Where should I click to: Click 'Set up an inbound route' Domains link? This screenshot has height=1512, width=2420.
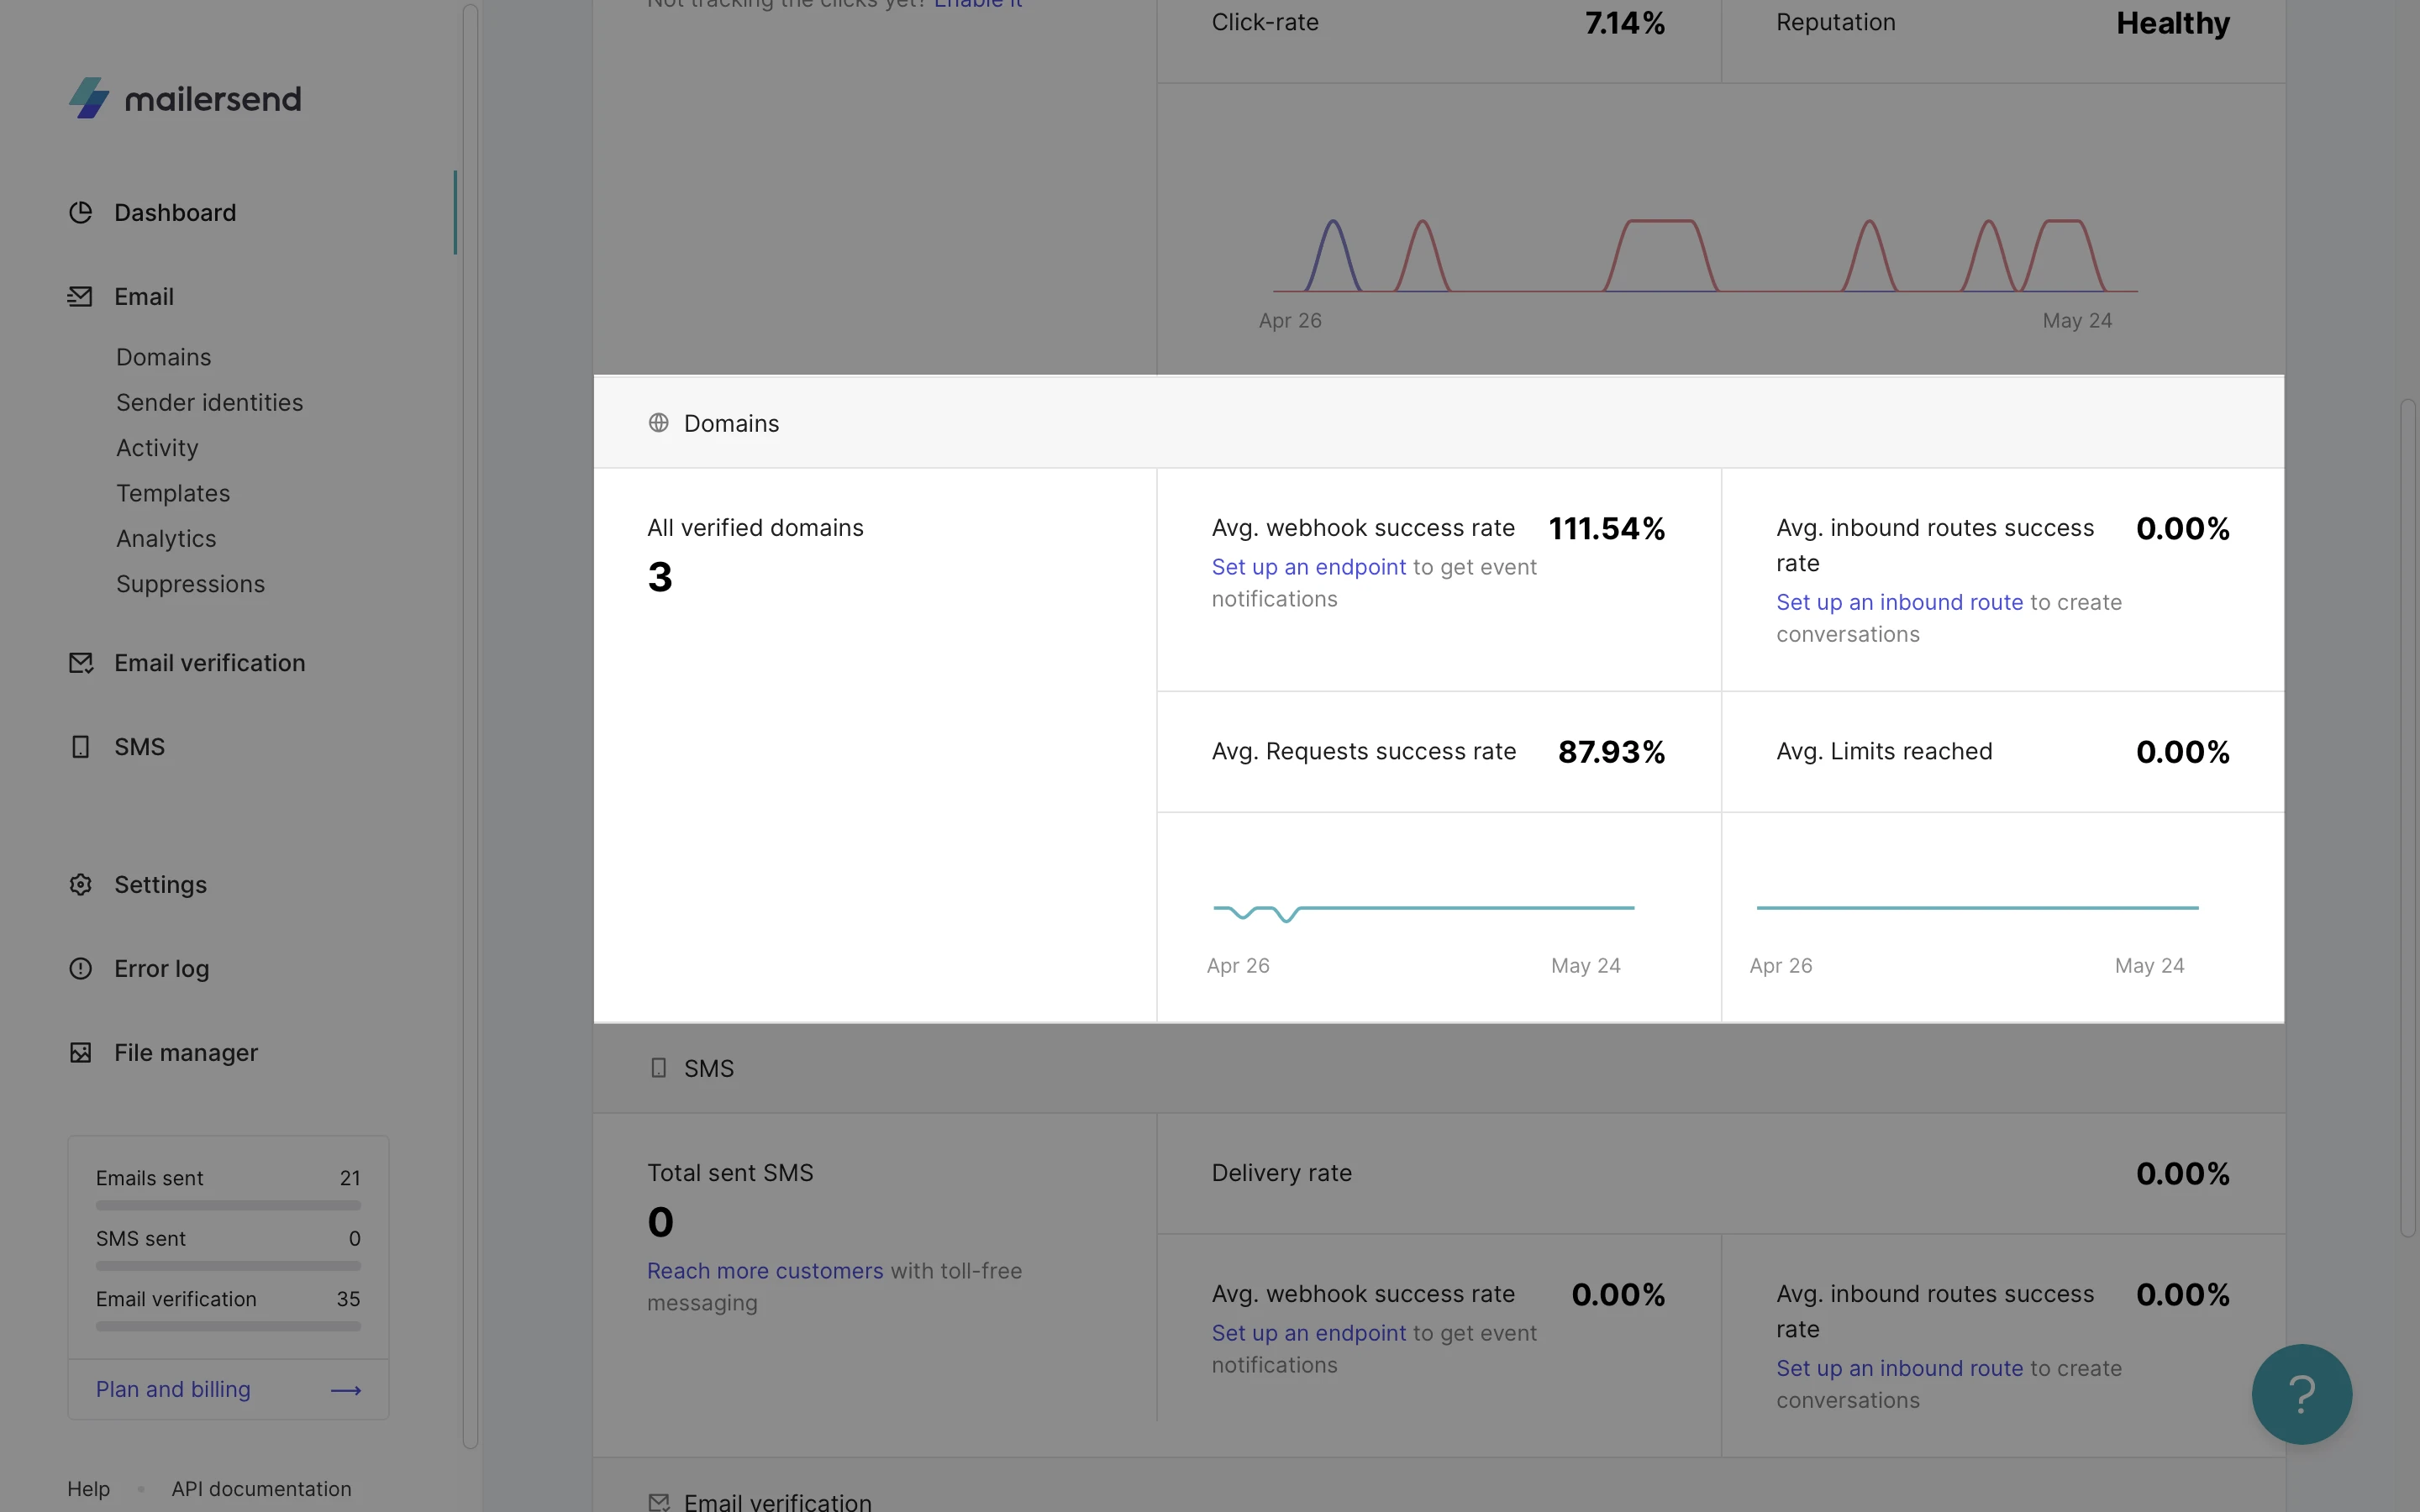coord(1899,602)
